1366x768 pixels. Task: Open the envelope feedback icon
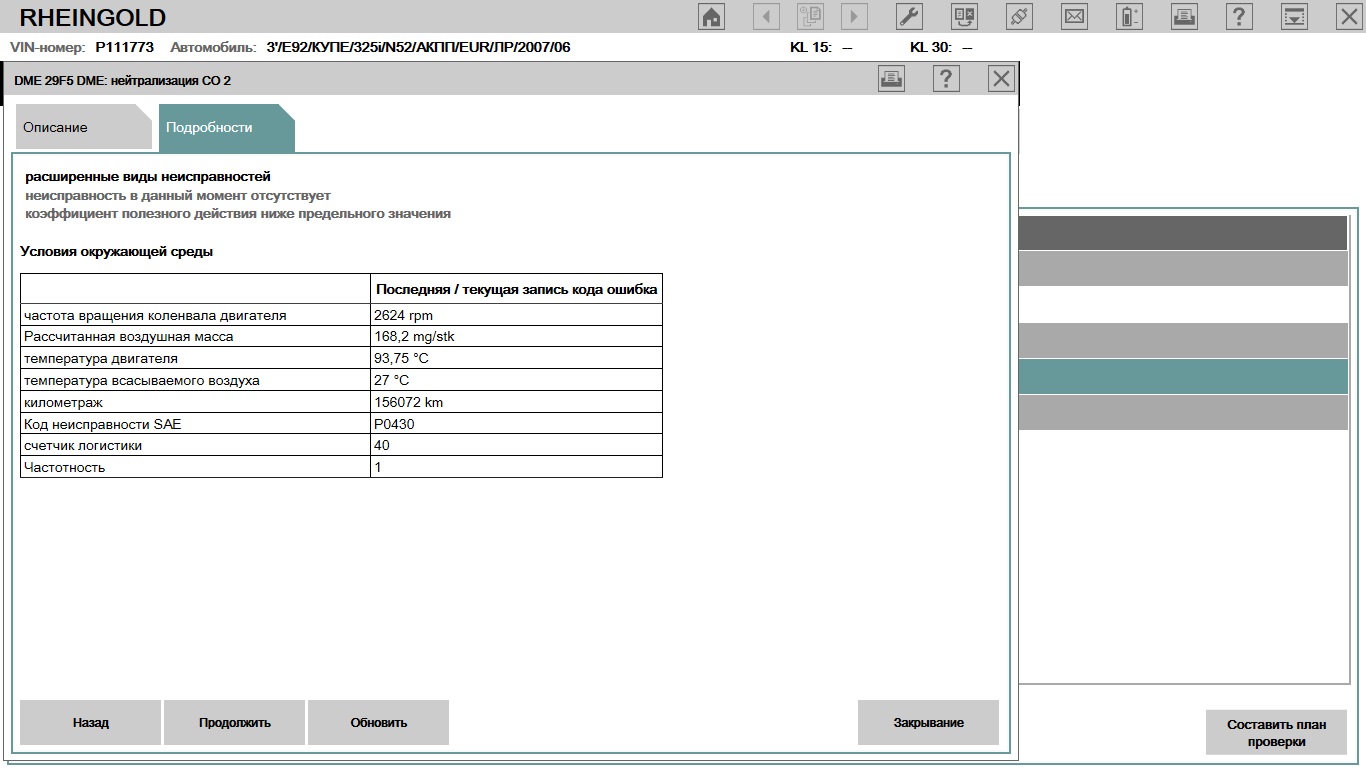point(1074,16)
